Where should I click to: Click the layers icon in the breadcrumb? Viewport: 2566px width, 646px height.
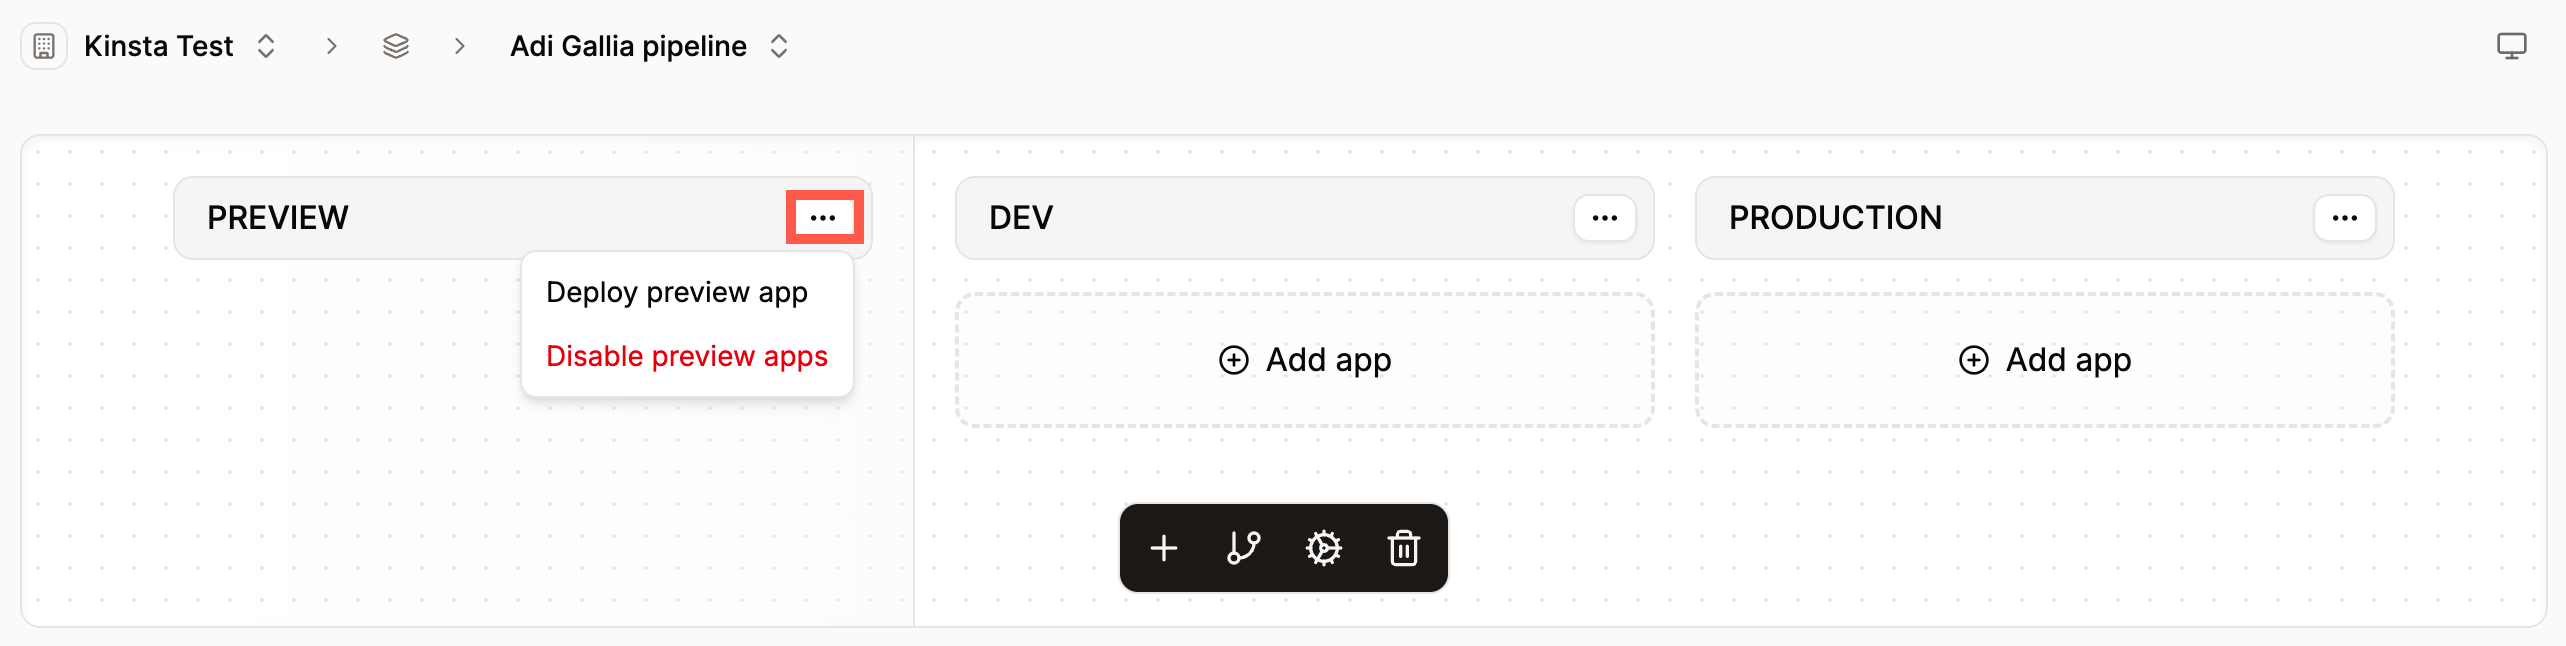pyautogui.click(x=396, y=45)
